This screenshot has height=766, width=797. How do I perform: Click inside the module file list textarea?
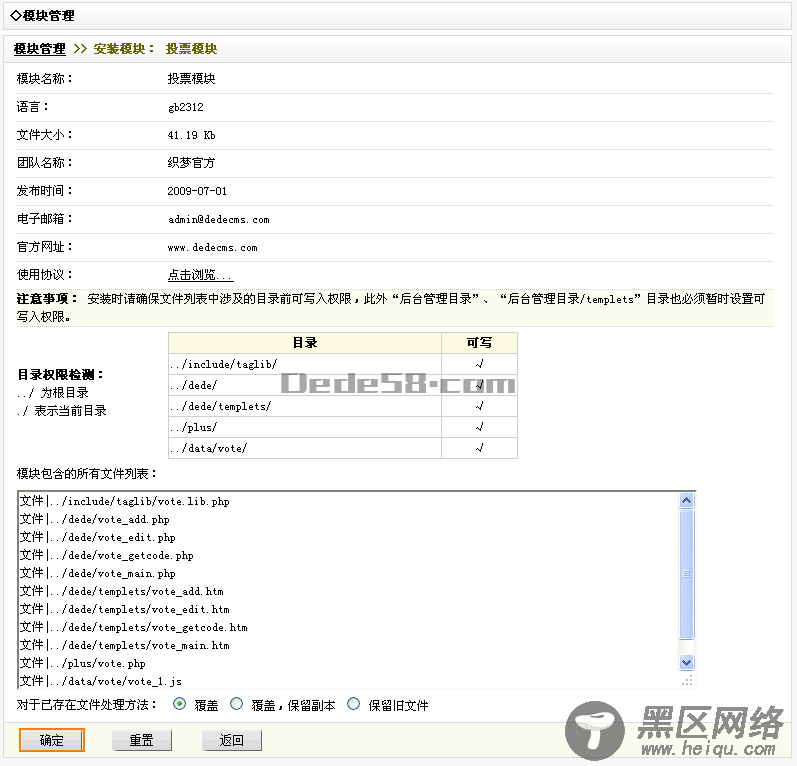[356, 590]
